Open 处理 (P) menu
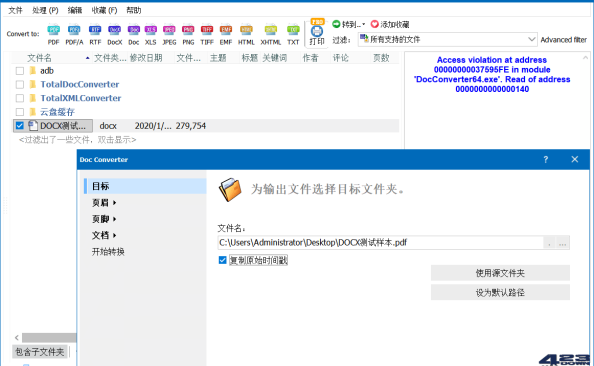 point(45,10)
